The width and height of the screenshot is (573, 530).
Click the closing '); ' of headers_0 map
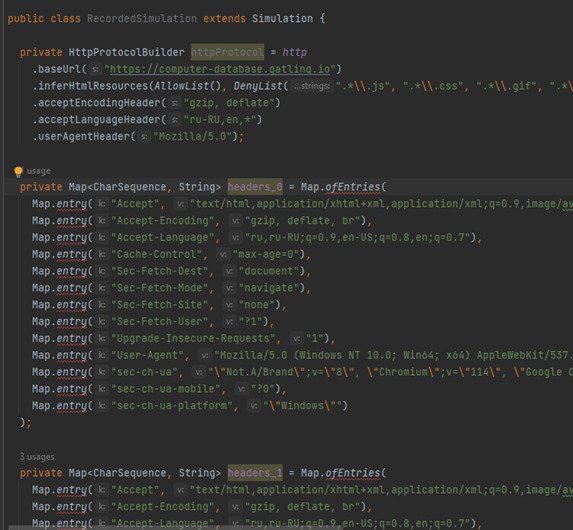(x=26, y=422)
